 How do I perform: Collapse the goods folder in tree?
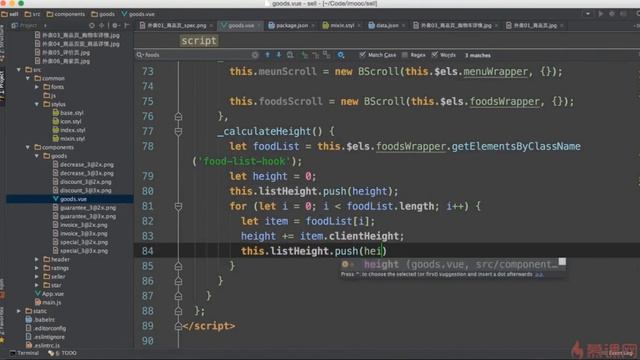(x=37, y=156)
